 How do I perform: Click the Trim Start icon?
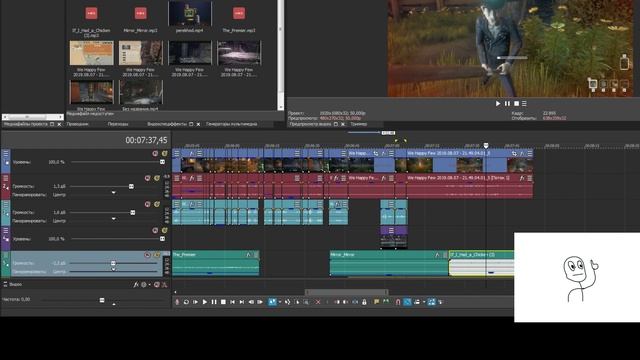337,302
